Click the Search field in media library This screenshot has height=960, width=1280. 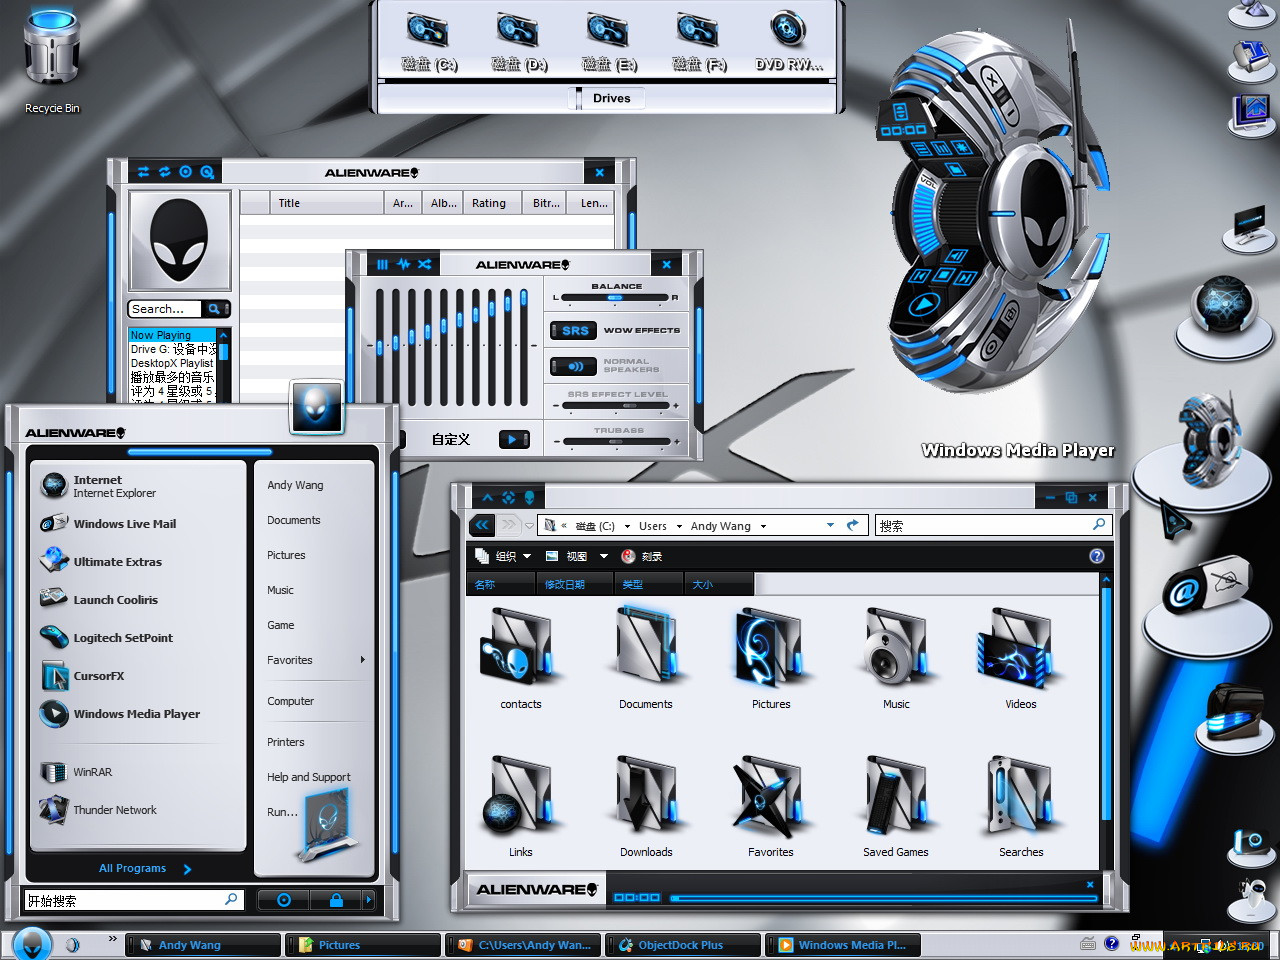coord(165,309)
